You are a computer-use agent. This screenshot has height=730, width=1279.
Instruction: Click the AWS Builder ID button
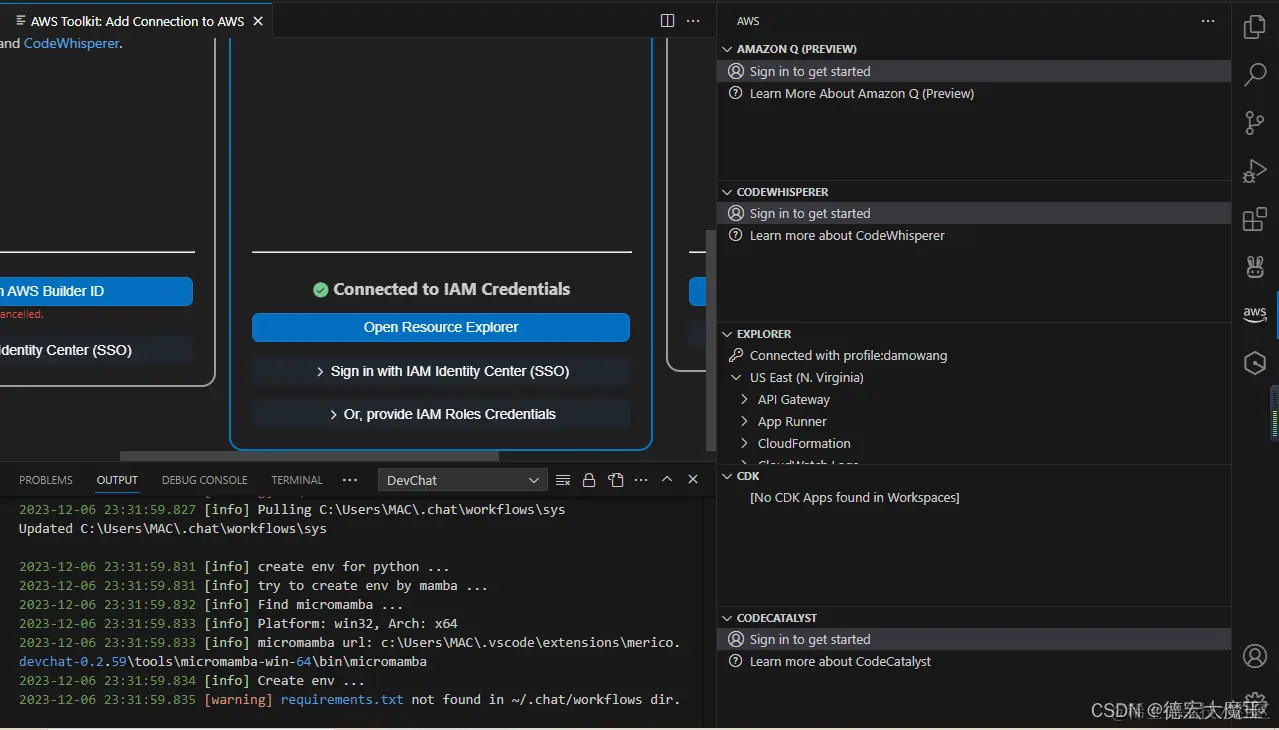96,291
